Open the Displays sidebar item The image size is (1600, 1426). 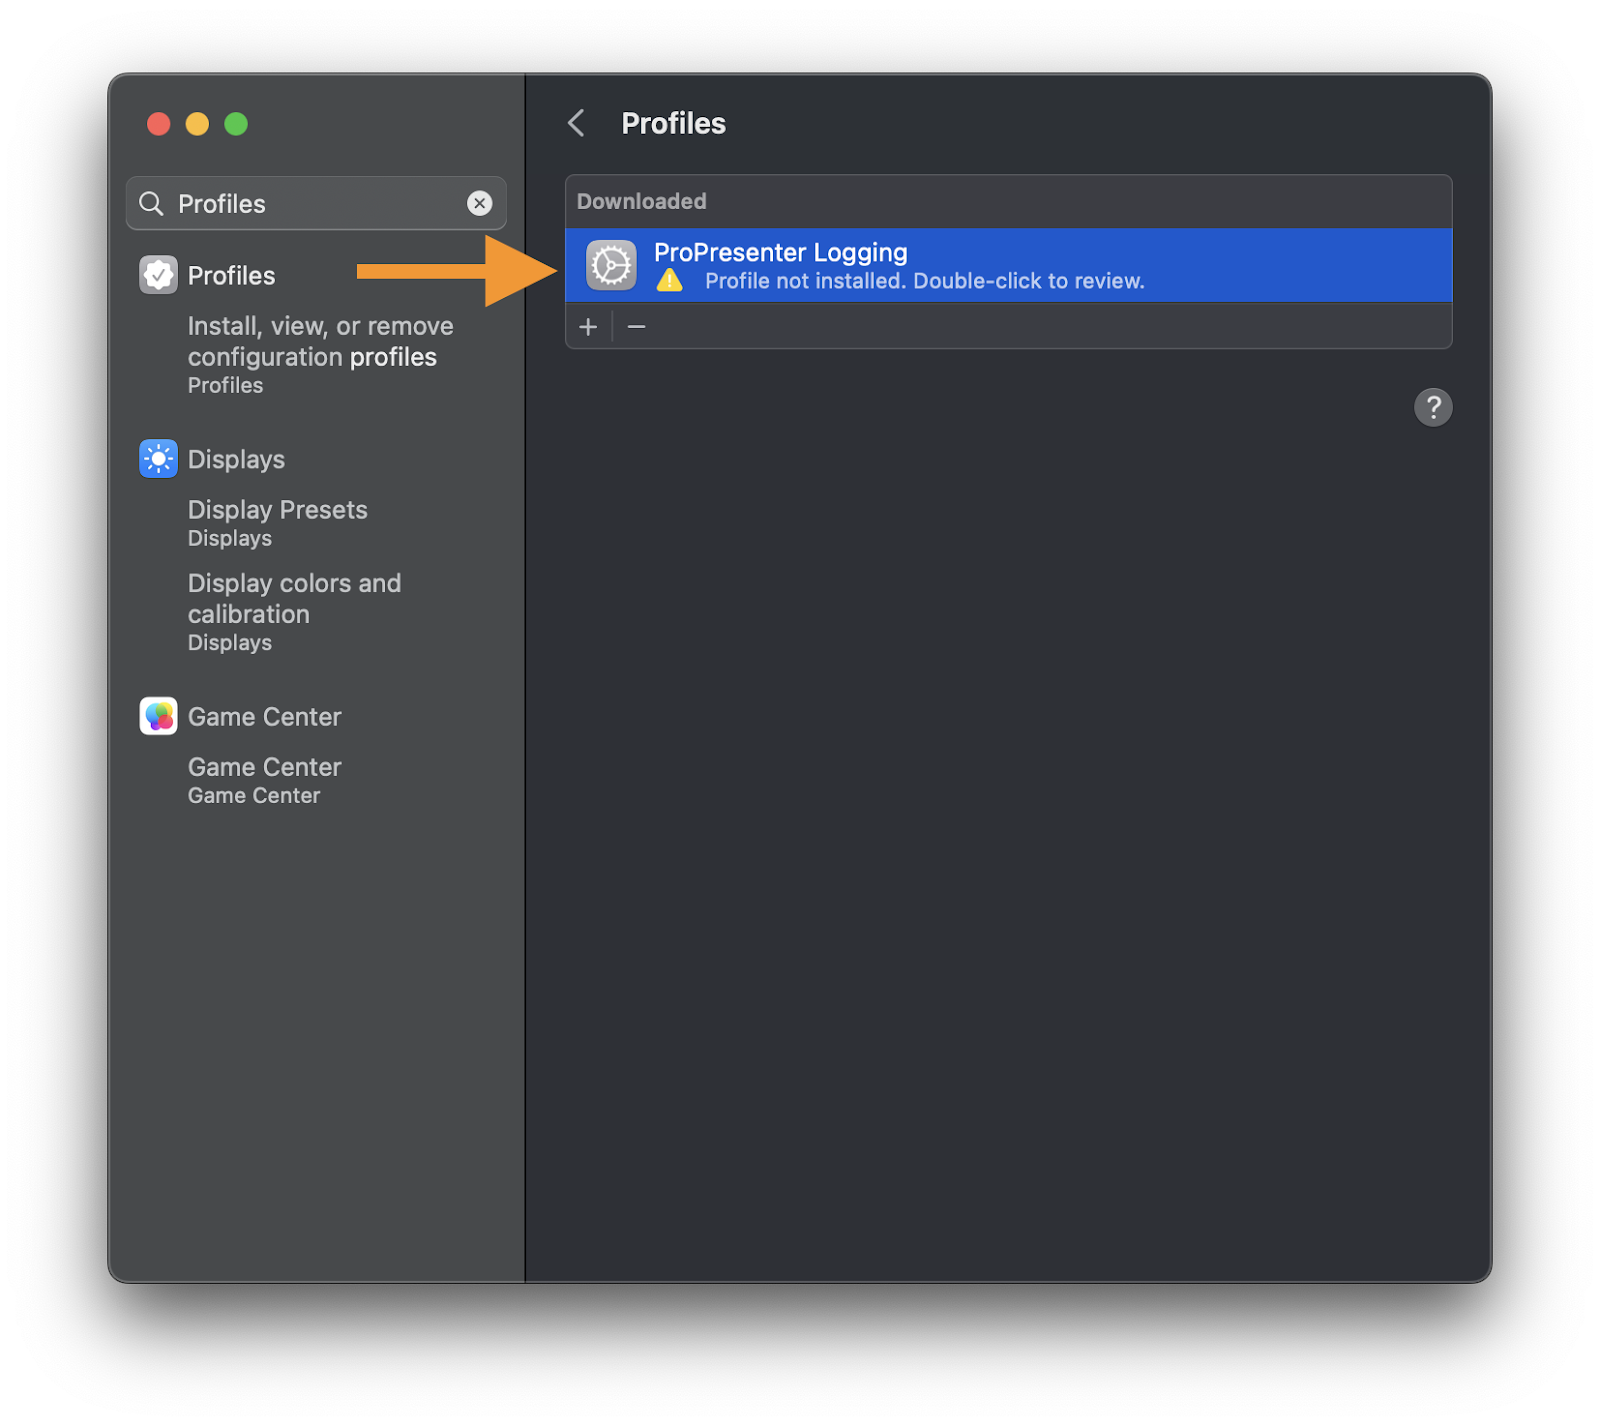pyautogui.click(x=236, y=459)
